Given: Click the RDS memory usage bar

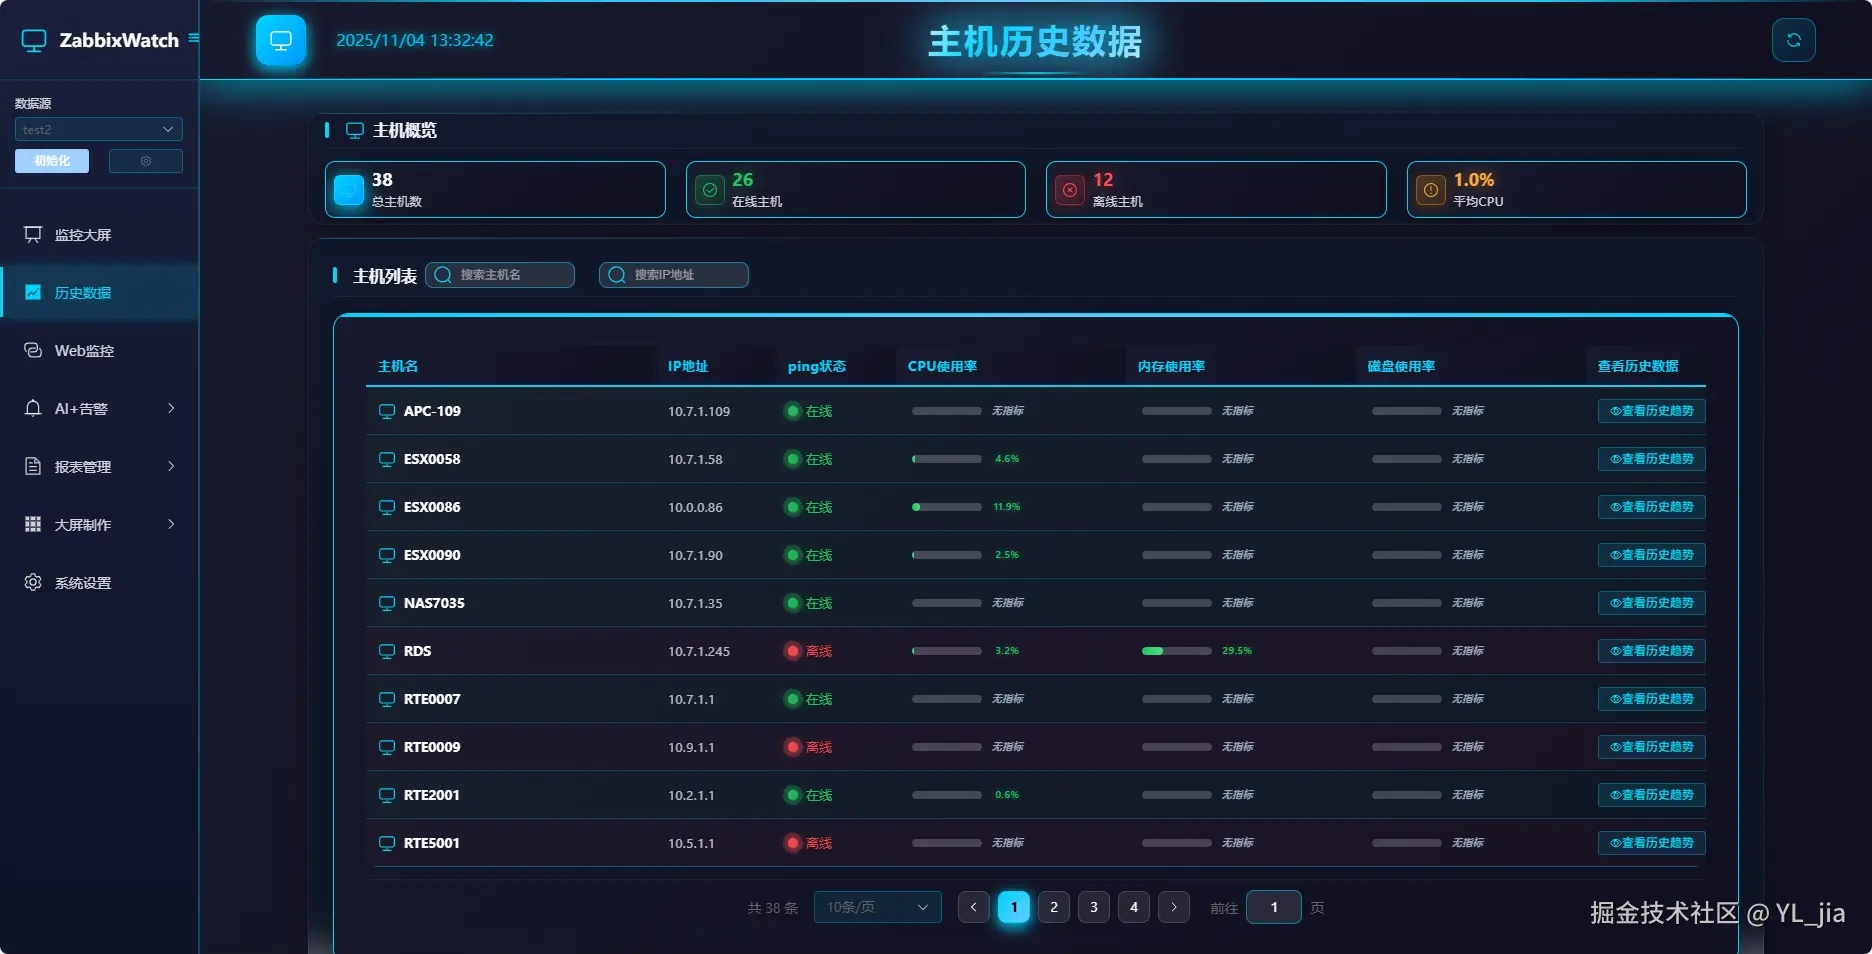Looking at the screenshot, I should coord(1177,651).
